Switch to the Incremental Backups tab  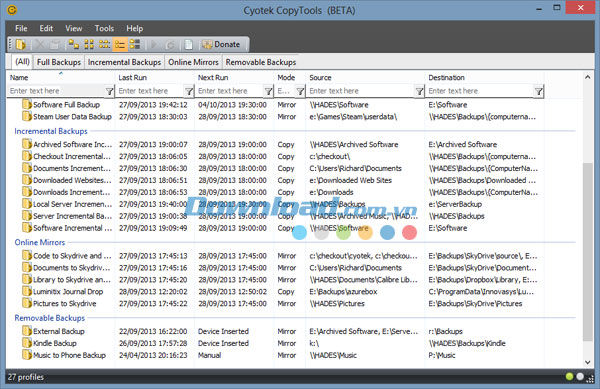[x=124, y=62]
